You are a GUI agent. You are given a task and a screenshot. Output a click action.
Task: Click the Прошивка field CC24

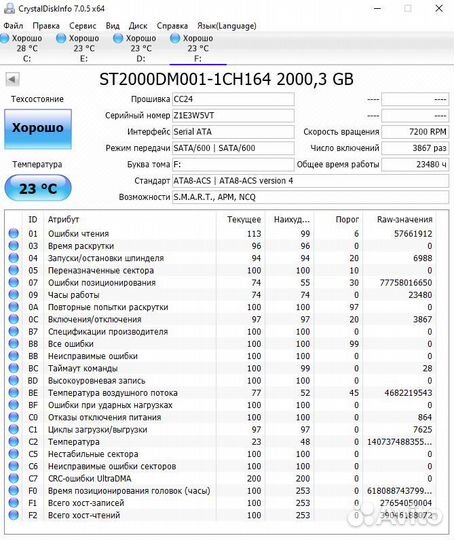(233, 99)
